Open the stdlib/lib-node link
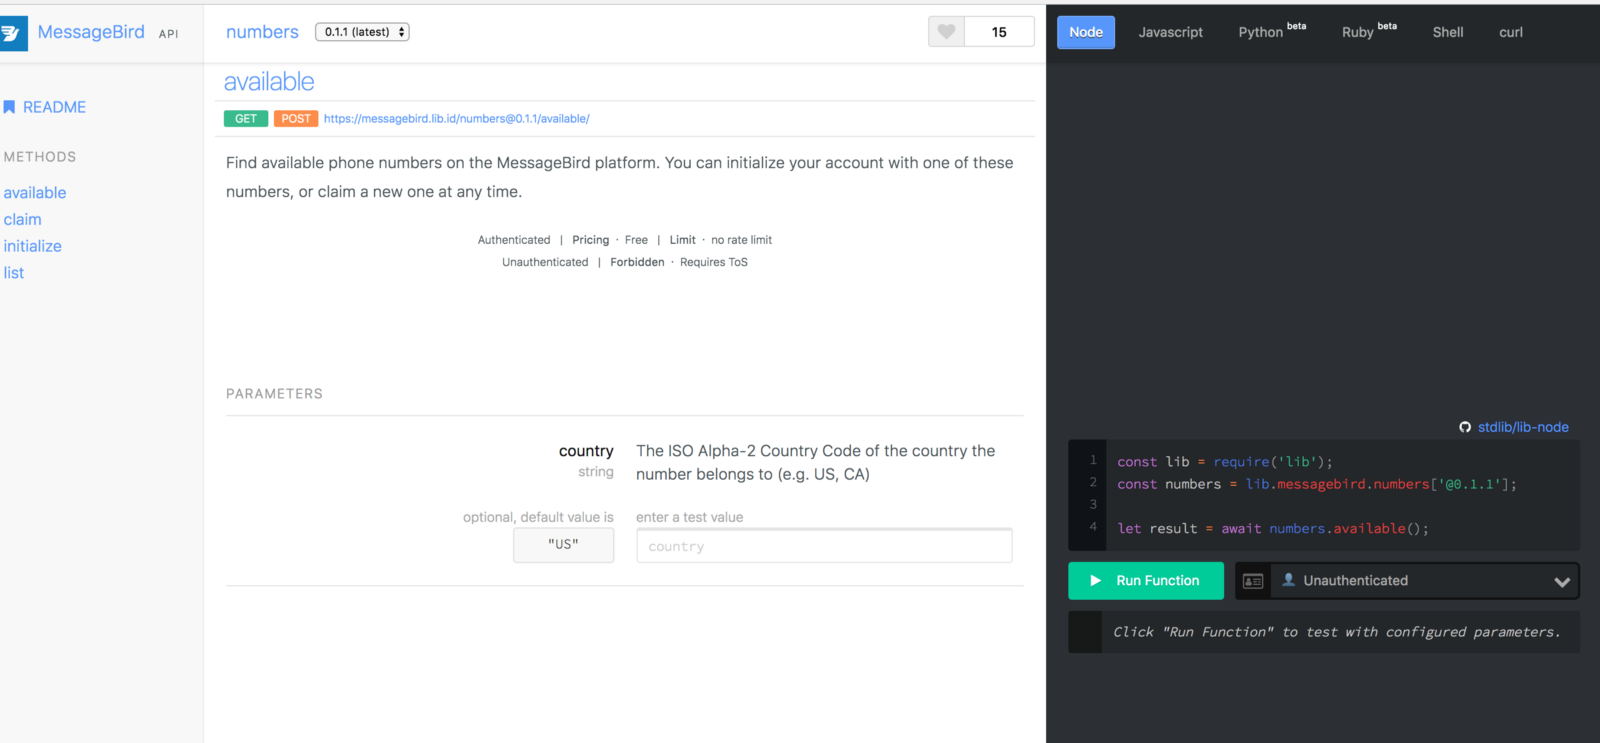Image resolution: width=1600 pixels, height=743 pixels. [1523, 427]
